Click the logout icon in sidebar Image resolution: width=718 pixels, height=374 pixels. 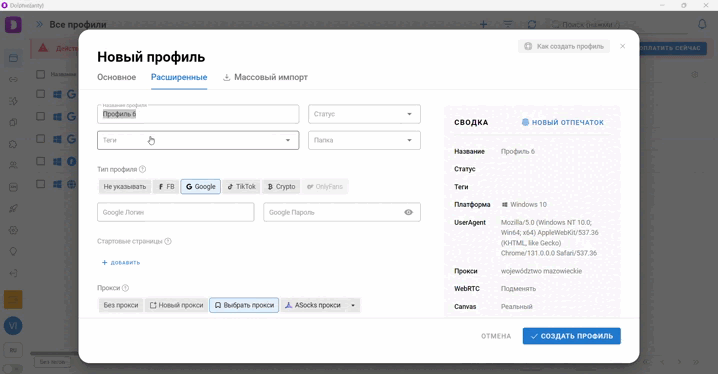tap(13, 273)
